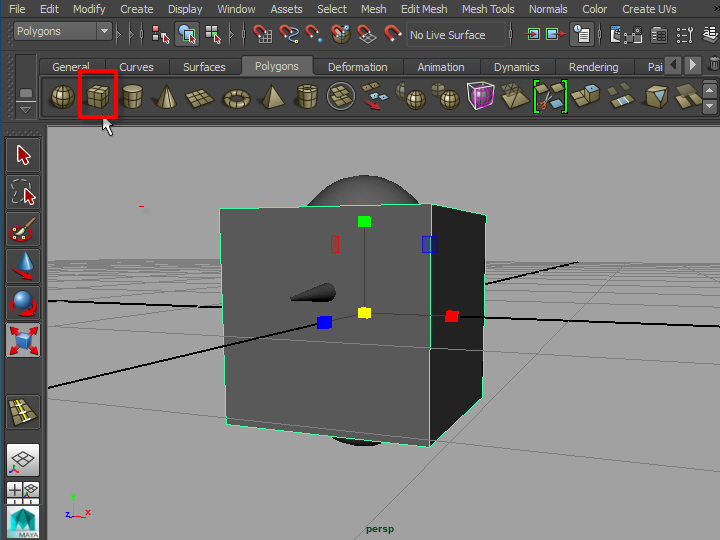
Task: Click the polygon Cube shelf icon
Action: point(98,98)
